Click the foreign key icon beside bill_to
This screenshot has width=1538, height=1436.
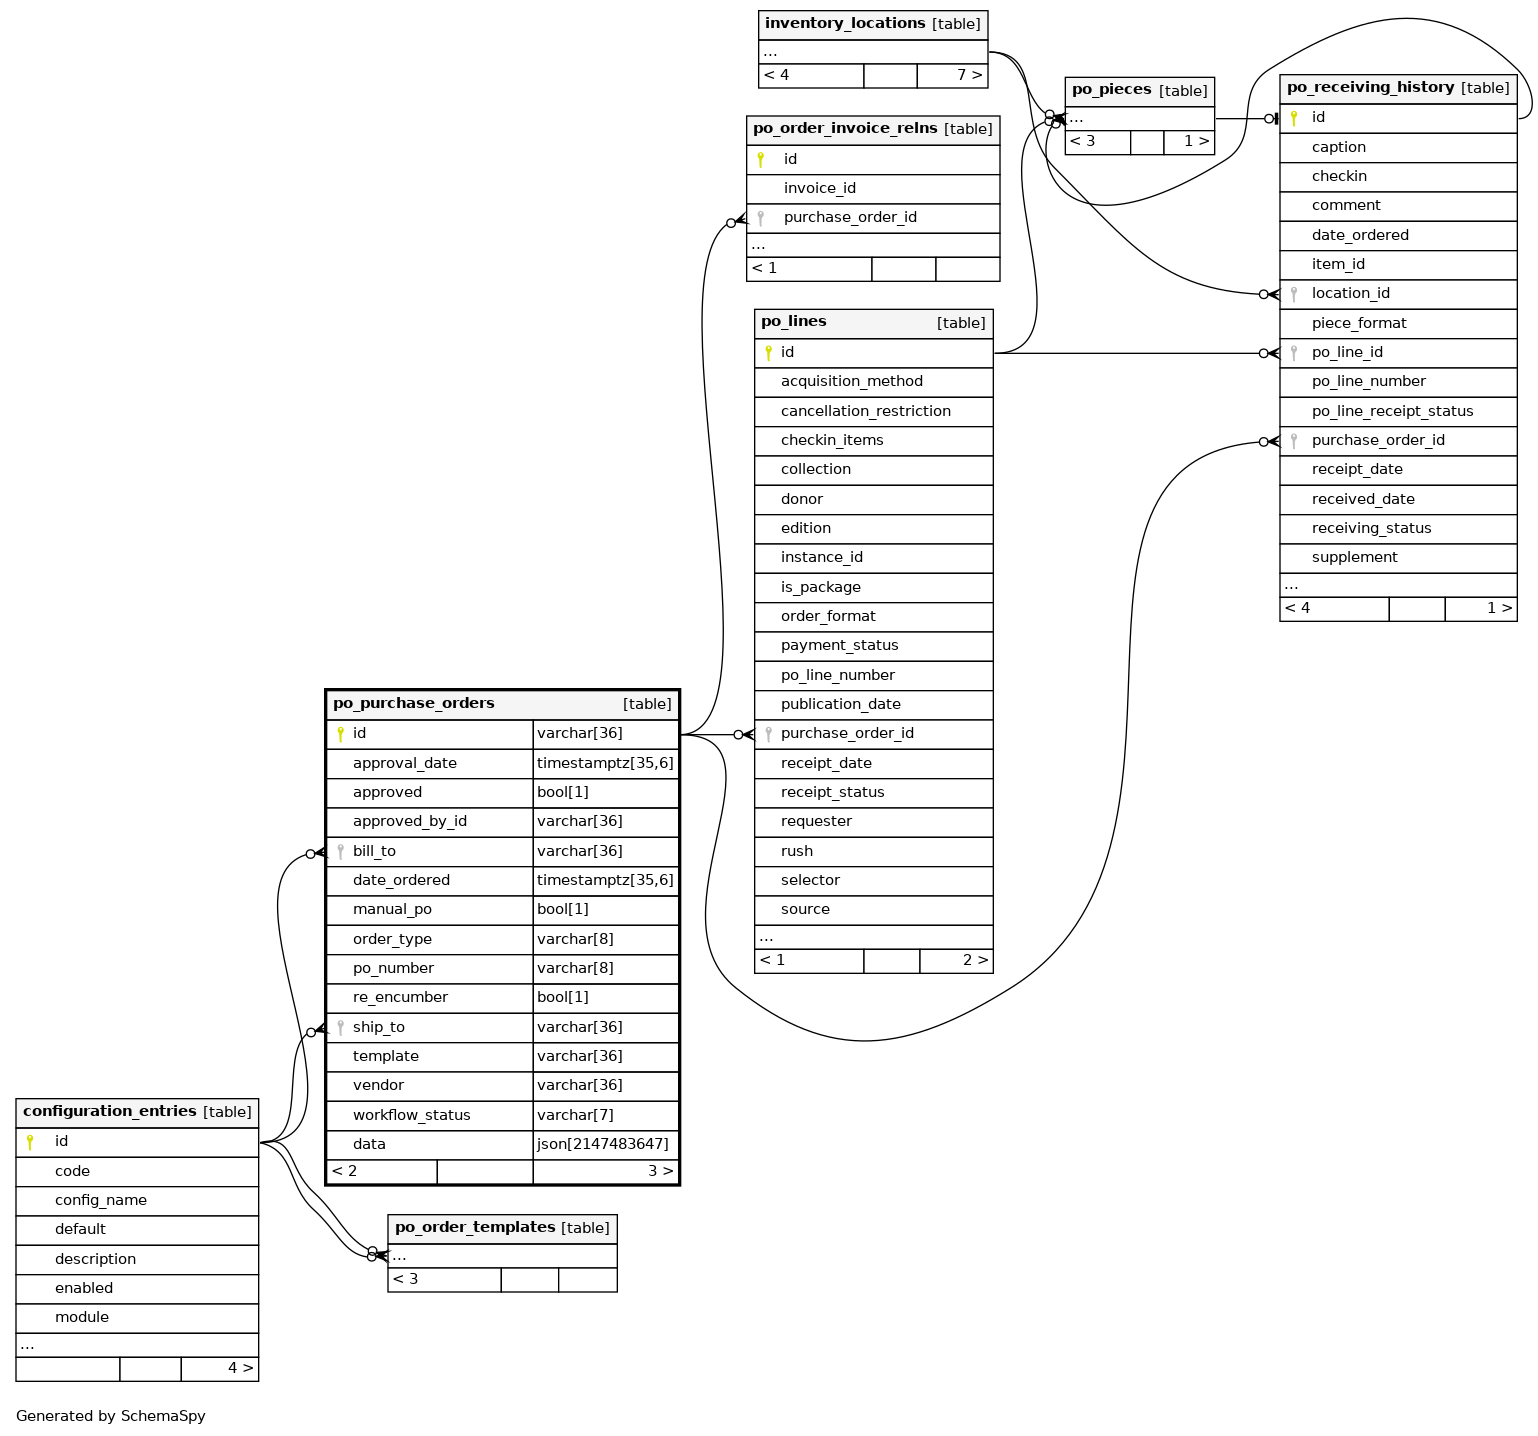[340, 852]
